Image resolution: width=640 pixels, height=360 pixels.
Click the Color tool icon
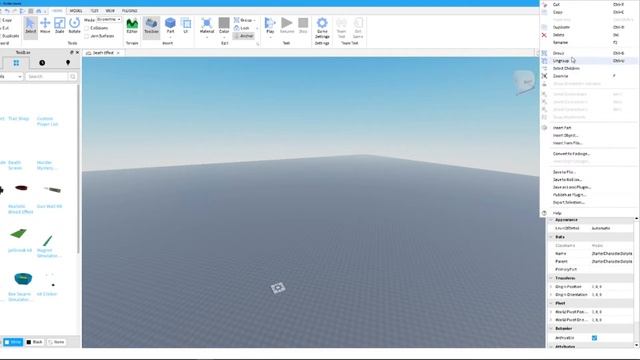click(x=224, y=23)
